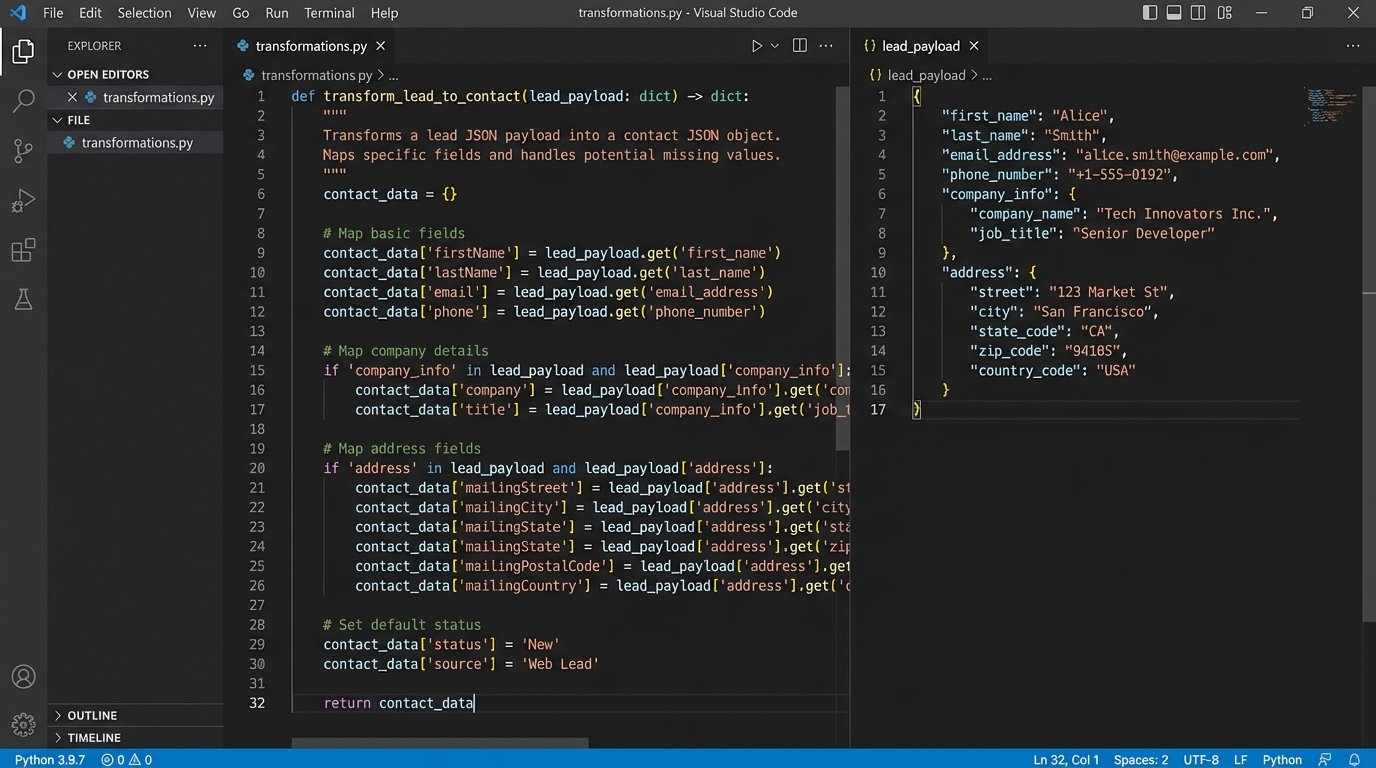Click the Split Editor icon
1376x768 pixels.
(x=797, y=45)
